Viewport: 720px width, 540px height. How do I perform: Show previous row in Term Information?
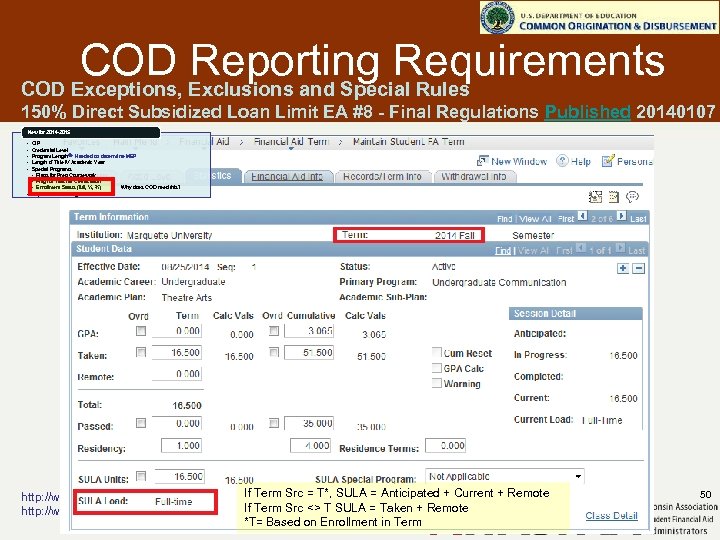tap(582, 216)
